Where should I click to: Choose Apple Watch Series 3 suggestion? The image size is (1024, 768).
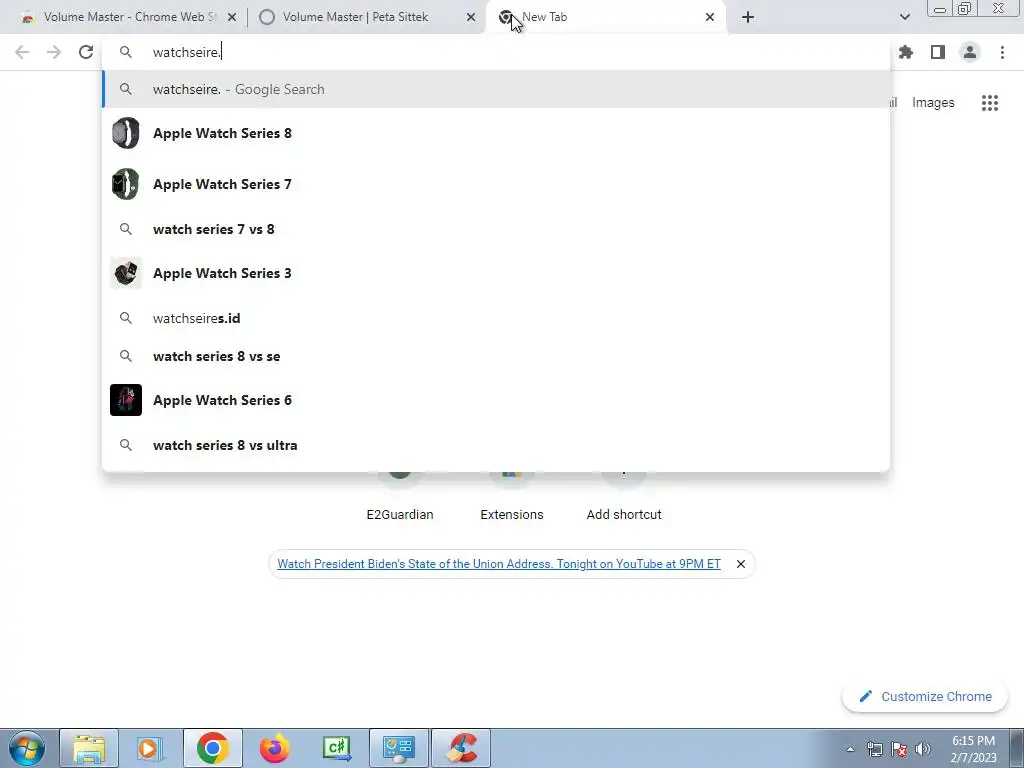[496, 273]
